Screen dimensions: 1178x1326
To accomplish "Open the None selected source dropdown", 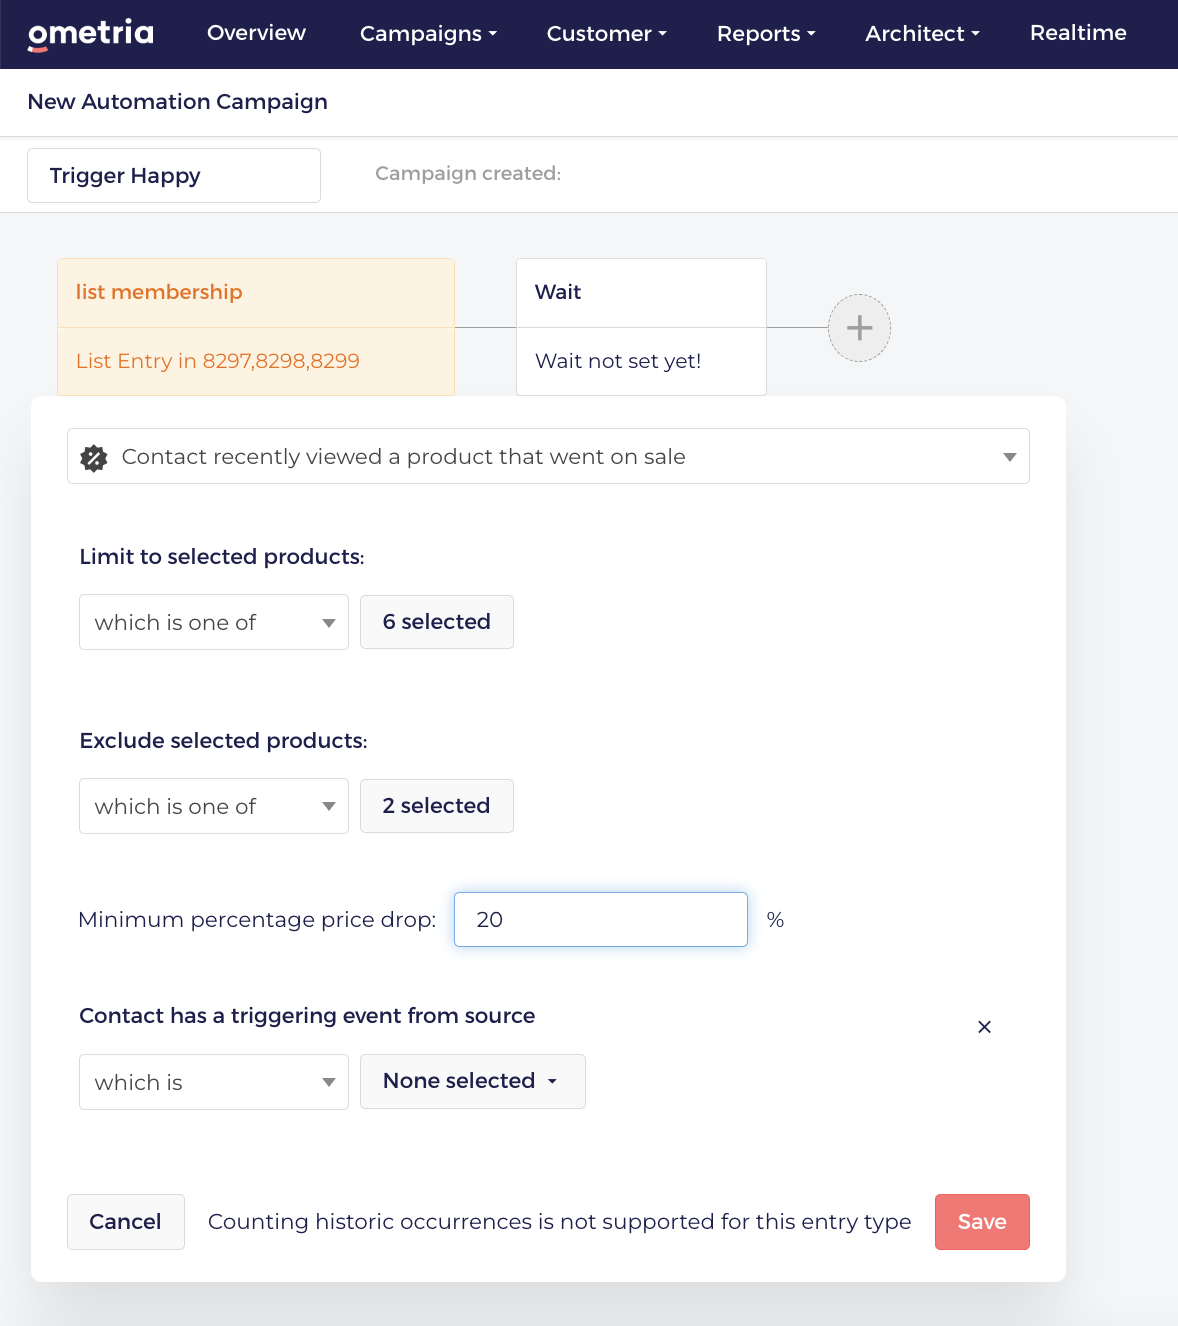I will click(472, 1081).
